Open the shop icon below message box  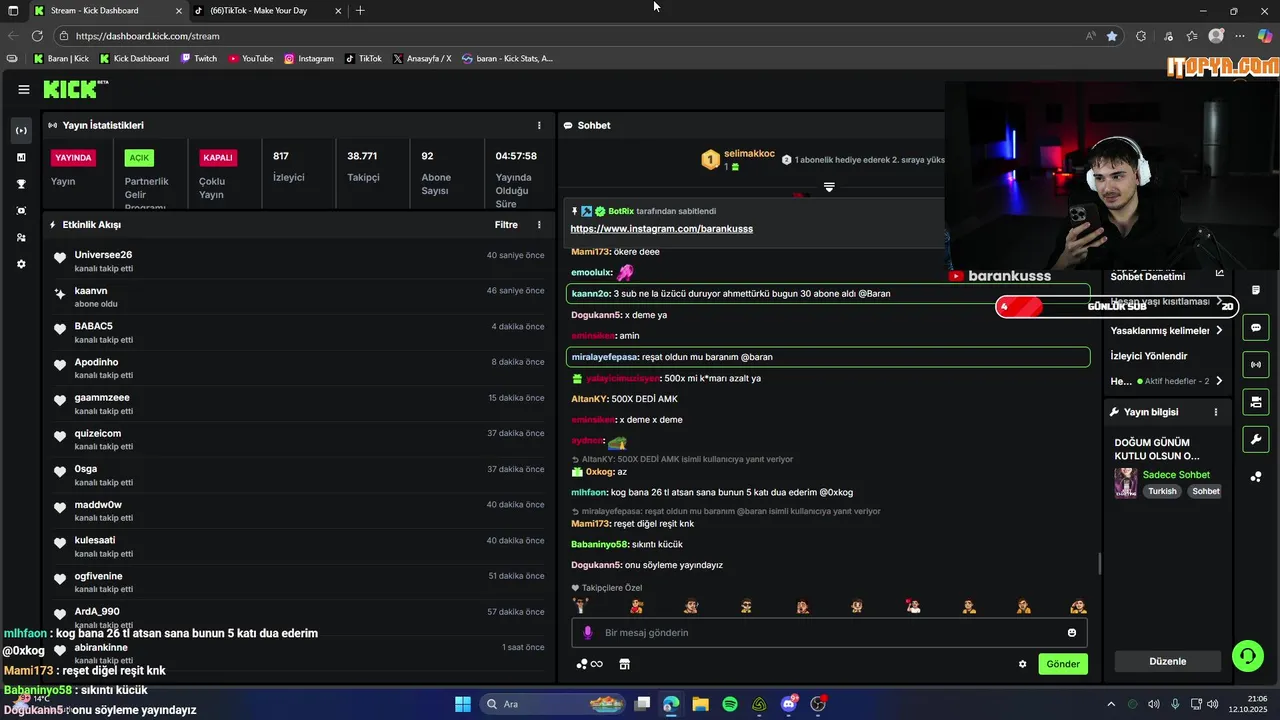[x=625, y=664]
